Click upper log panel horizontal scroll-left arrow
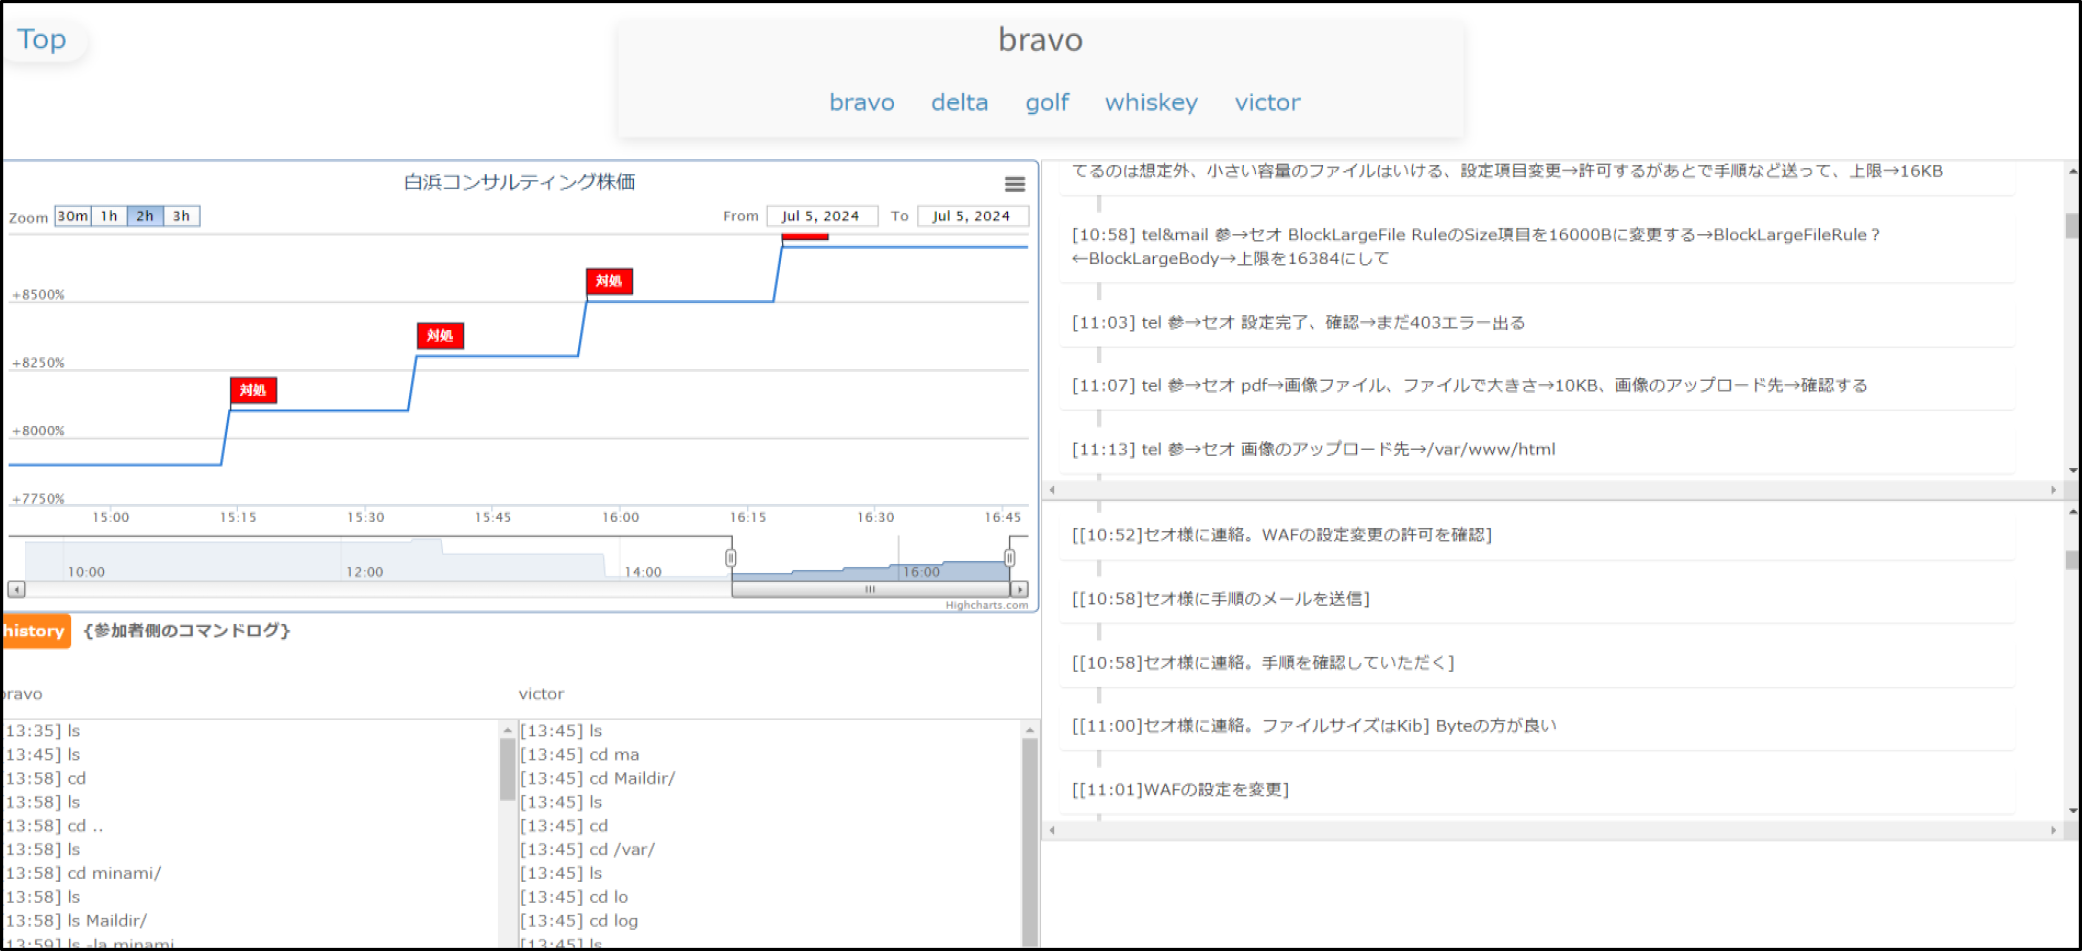2082x951 pixels. pyautogui.click(x=1052, y=490)
